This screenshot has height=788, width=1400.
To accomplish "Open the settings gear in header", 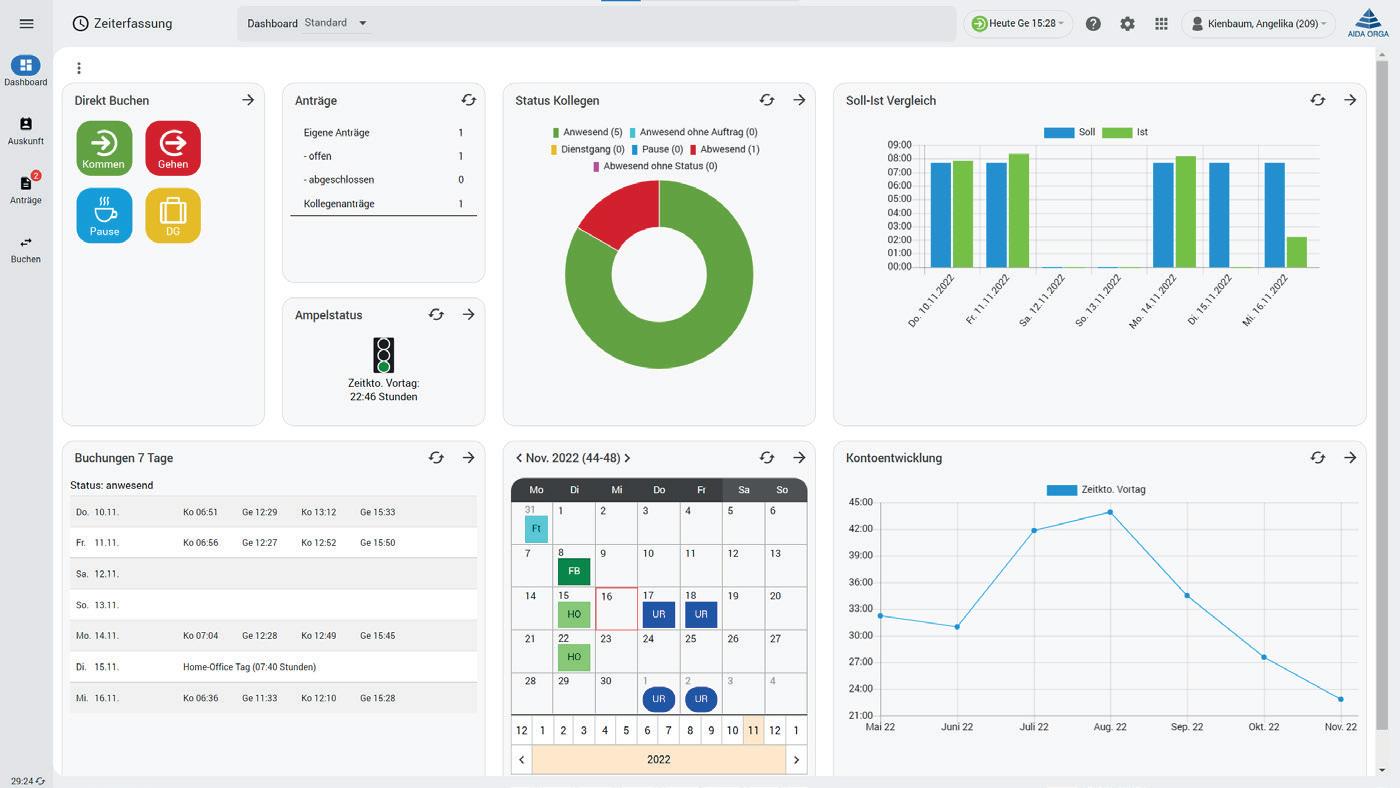I will tap(1127, 23).
